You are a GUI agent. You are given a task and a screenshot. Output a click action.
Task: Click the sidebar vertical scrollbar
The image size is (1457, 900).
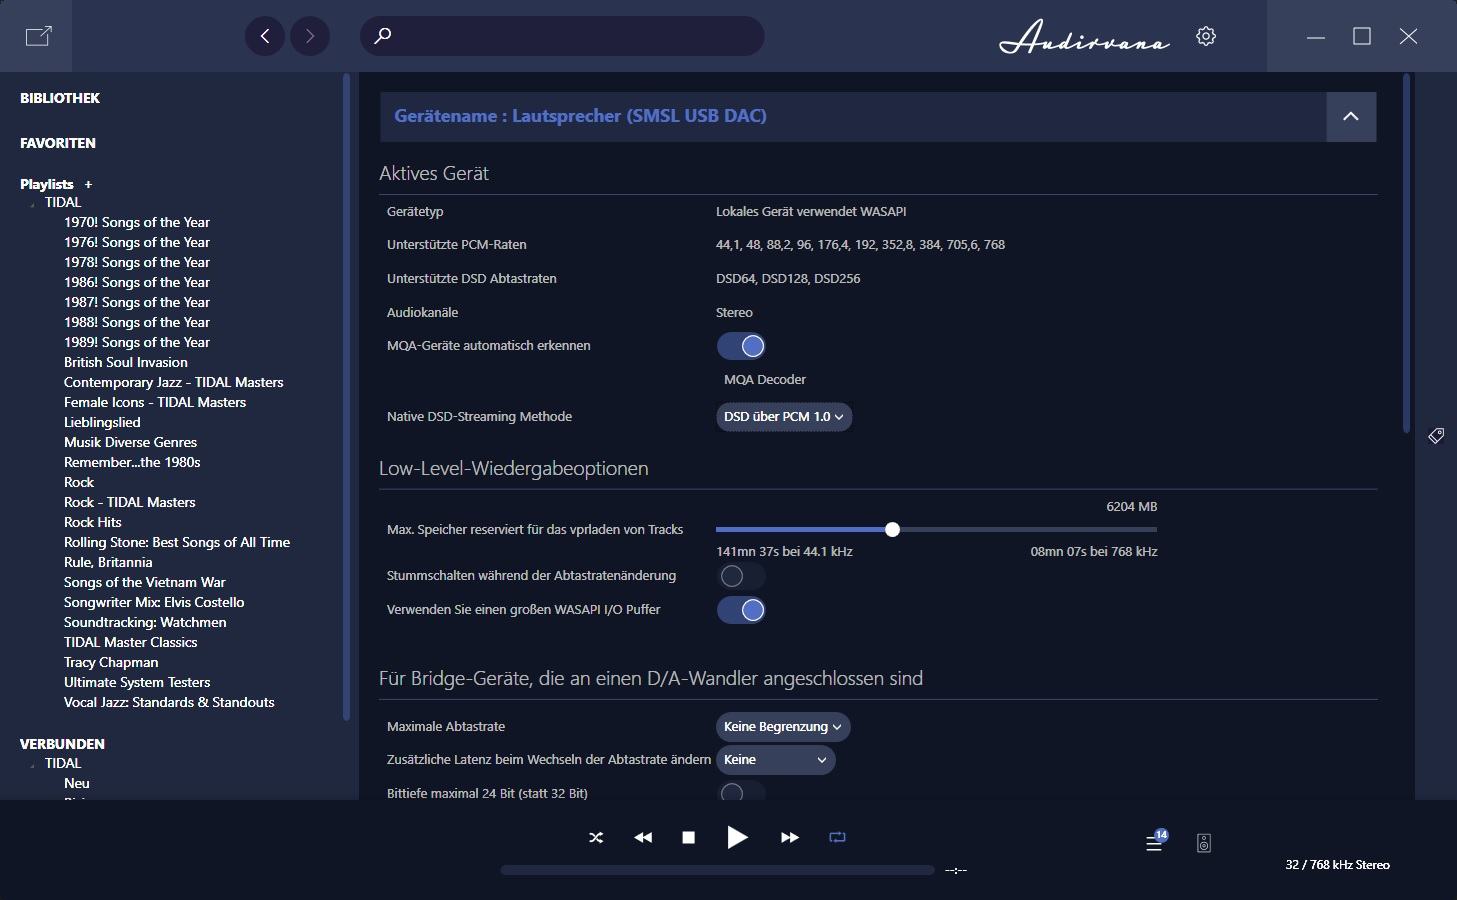(x=346, y=395)
